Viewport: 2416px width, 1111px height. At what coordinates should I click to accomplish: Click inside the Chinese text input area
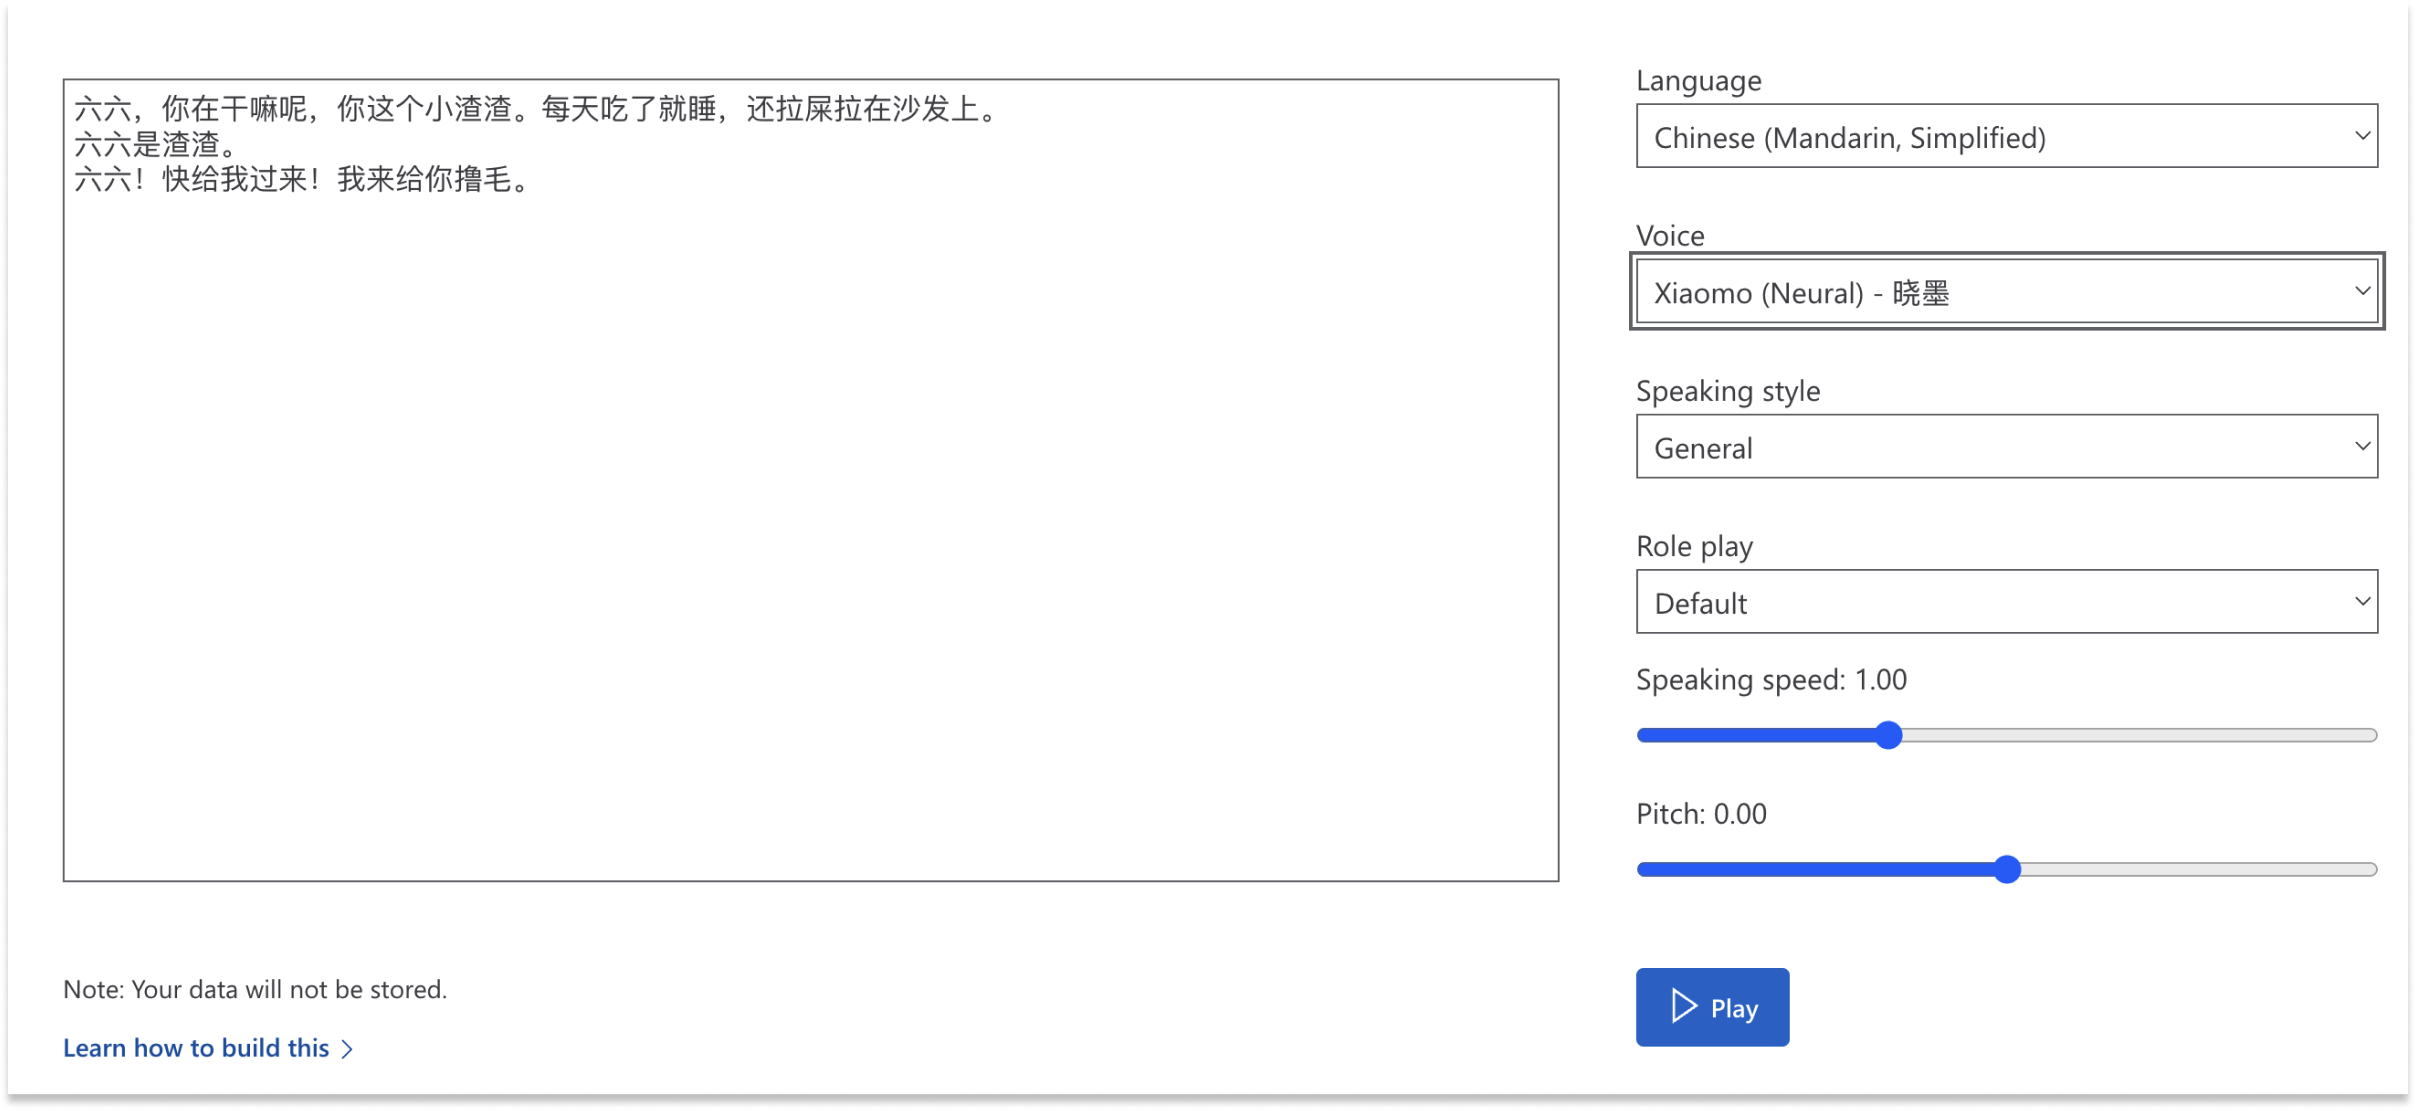click(x=810, y=480)
